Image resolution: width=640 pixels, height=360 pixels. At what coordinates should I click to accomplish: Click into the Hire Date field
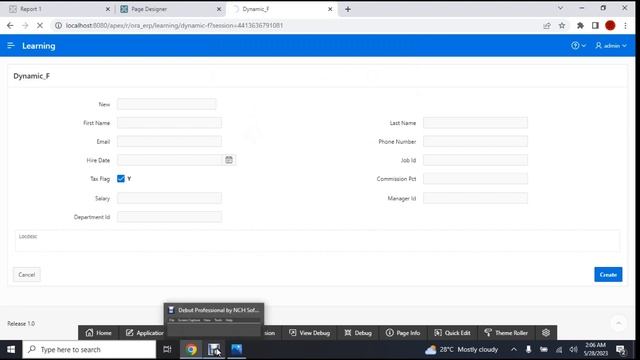170,160
